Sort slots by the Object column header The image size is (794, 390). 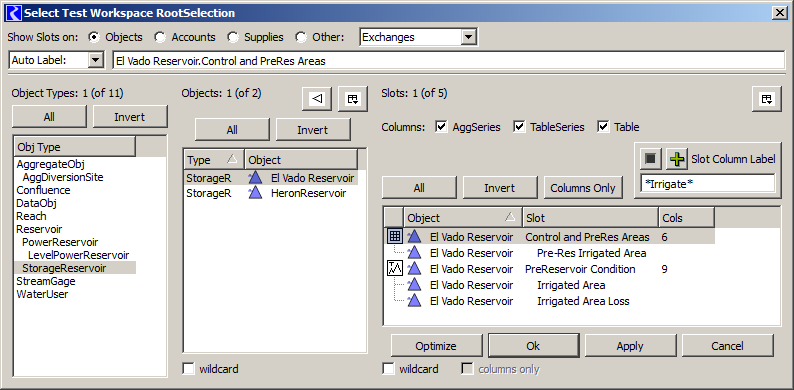pyautogui.click(x=463, y=218)
